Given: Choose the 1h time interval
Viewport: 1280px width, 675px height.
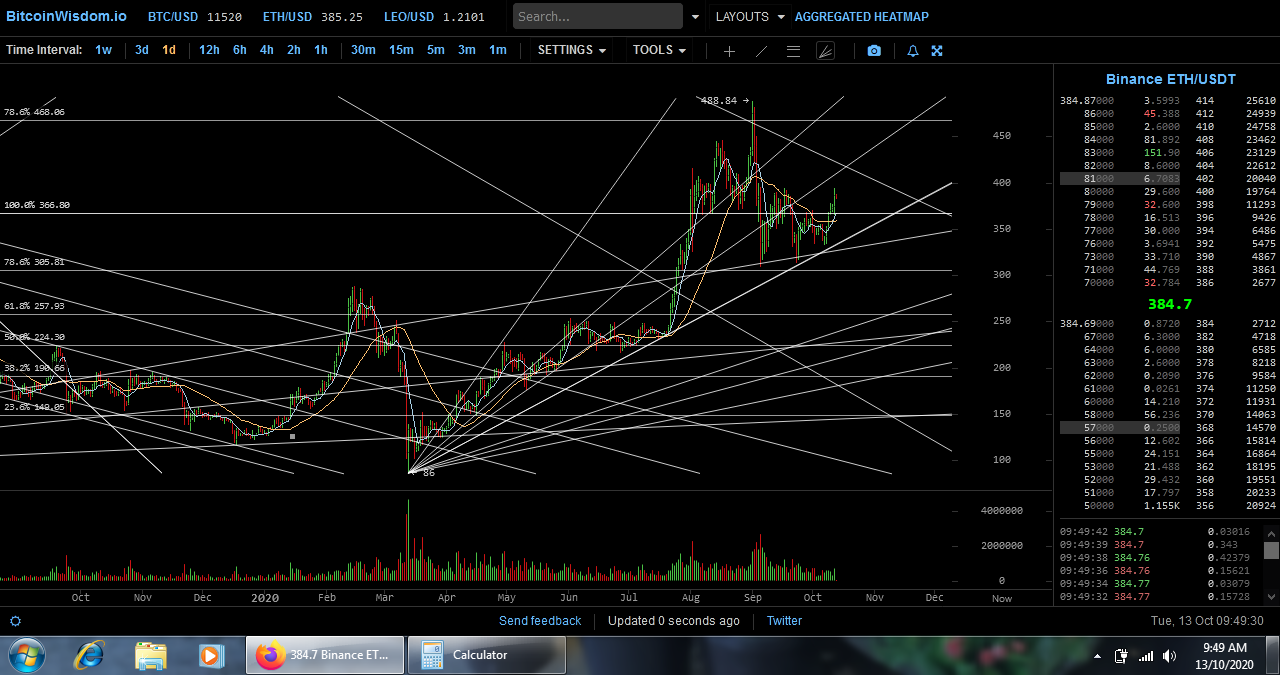Looking at the screenshot, I should point(321,50).
